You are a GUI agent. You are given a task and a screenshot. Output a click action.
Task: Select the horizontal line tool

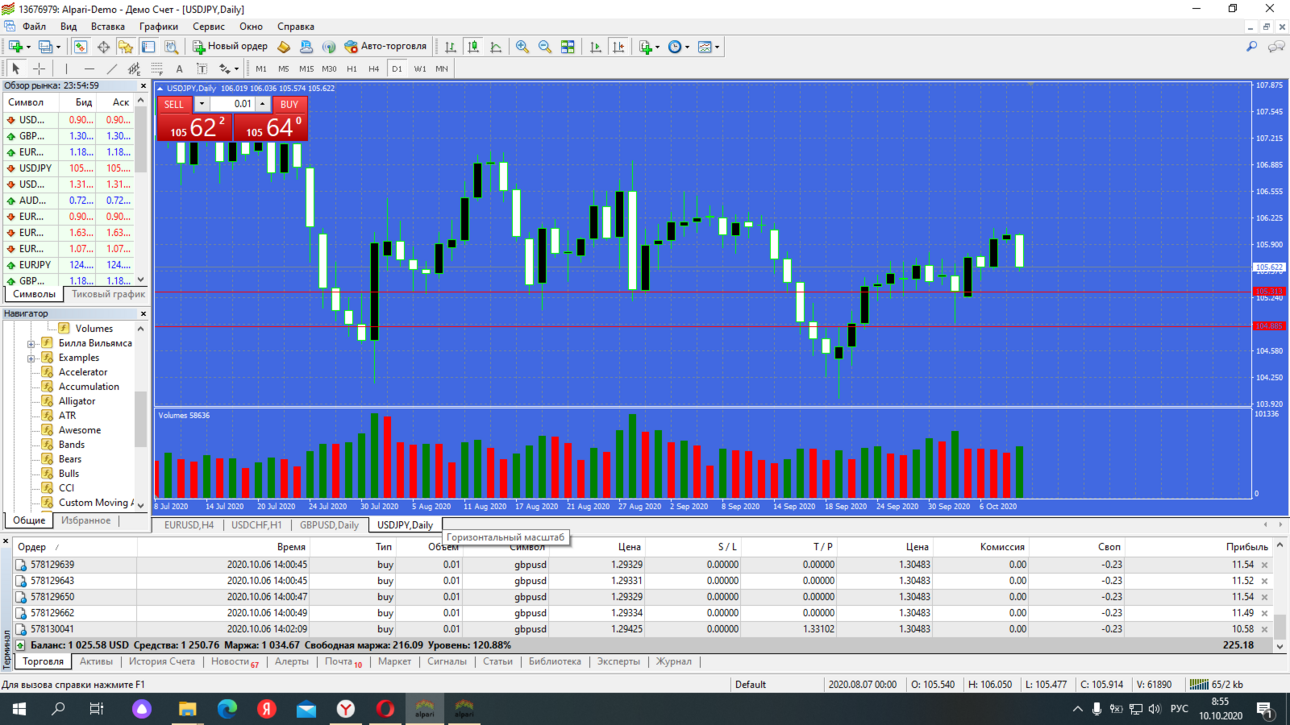click(89, 69)
